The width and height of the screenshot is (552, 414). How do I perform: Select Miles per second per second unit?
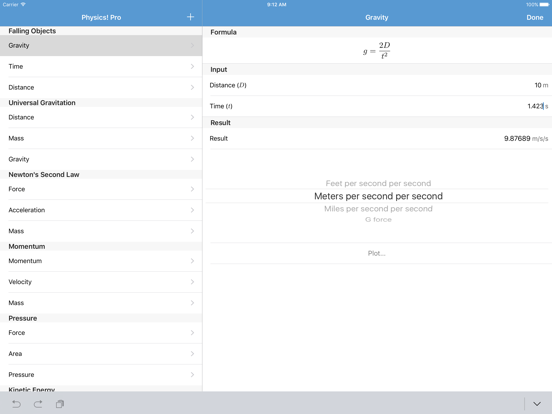pos(378,209)
